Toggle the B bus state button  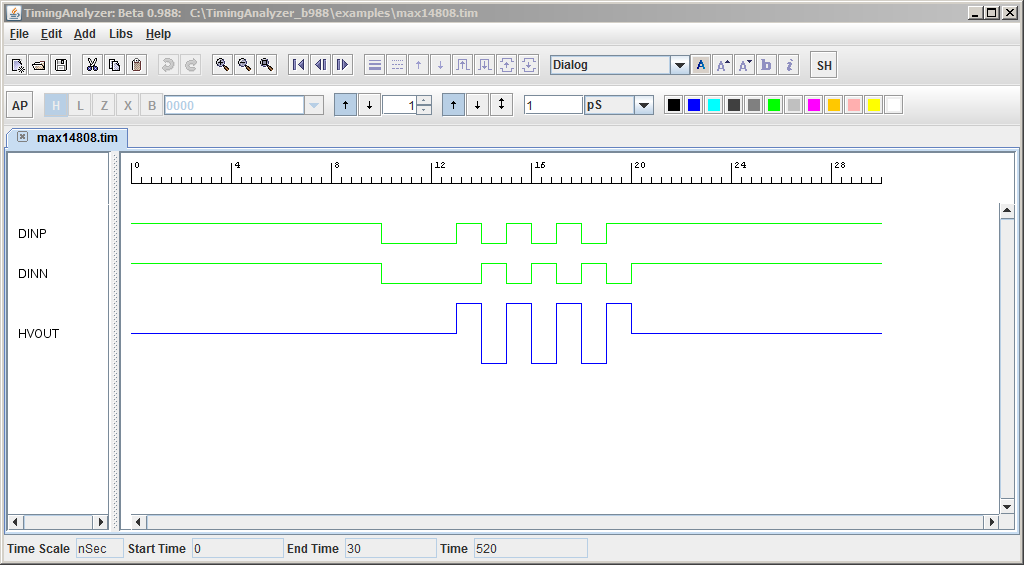152,105
